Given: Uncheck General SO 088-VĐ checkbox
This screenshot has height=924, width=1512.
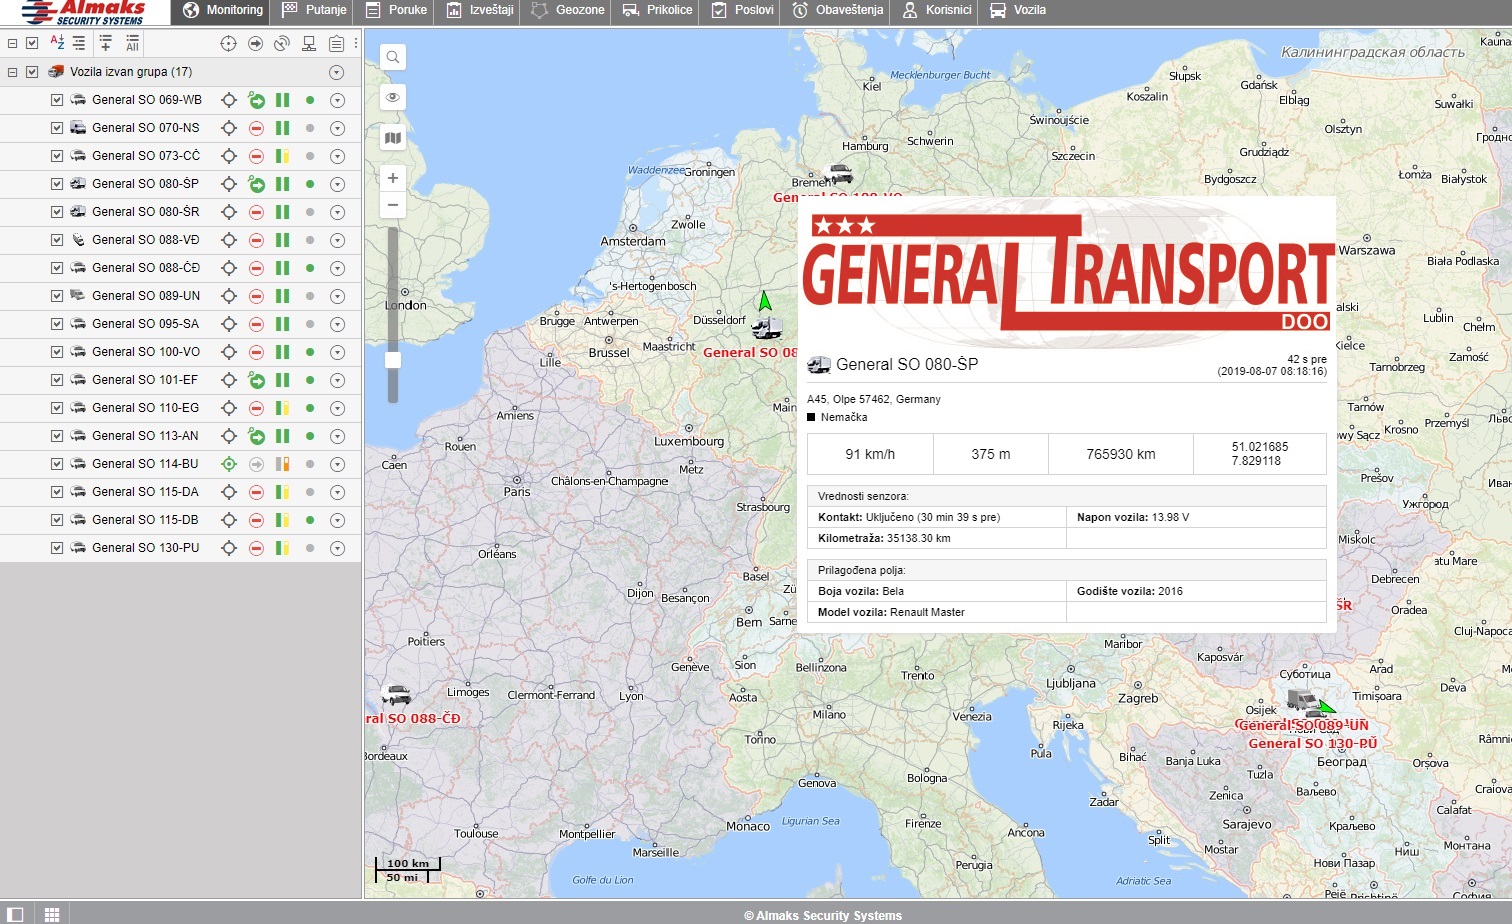Looking at the screenshot, I should click(x=57, y=240).
